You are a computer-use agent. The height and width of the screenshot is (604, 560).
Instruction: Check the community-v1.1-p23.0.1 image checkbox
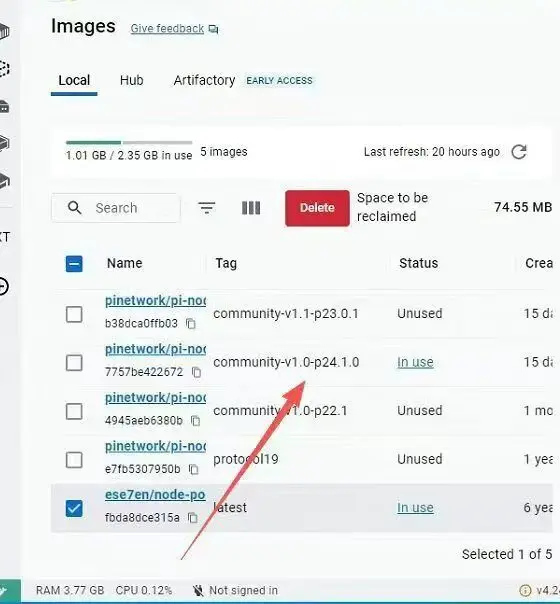point(74,314)
